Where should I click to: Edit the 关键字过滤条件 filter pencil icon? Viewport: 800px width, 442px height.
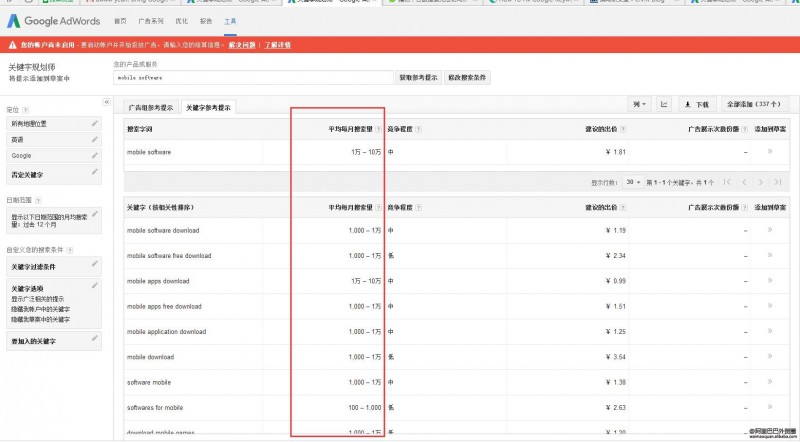pos(94,265)
